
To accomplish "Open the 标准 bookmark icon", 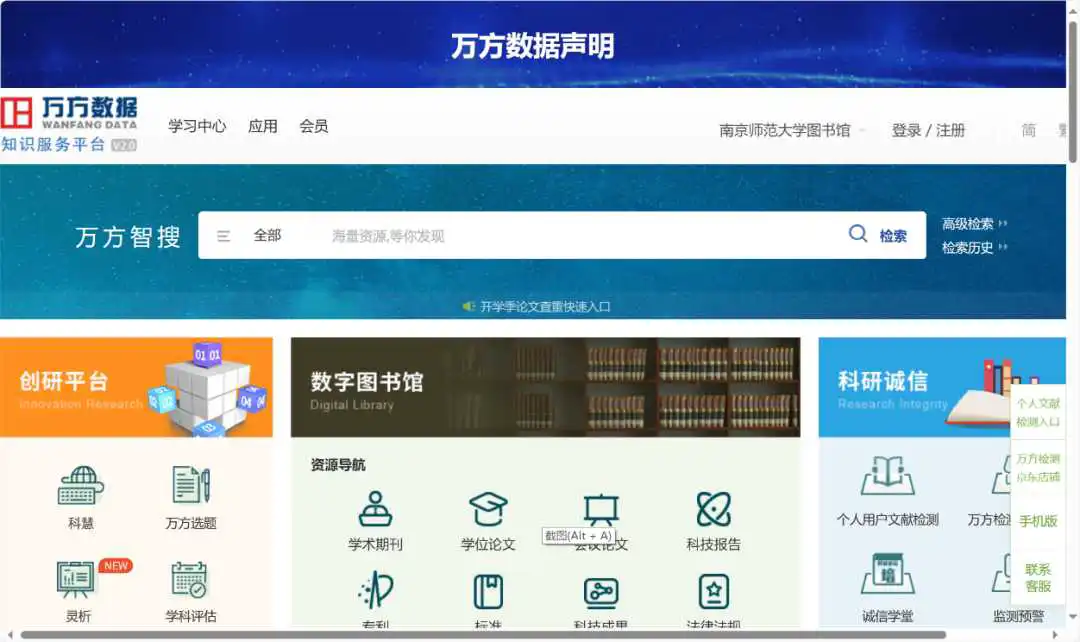I will click(488, 591).
